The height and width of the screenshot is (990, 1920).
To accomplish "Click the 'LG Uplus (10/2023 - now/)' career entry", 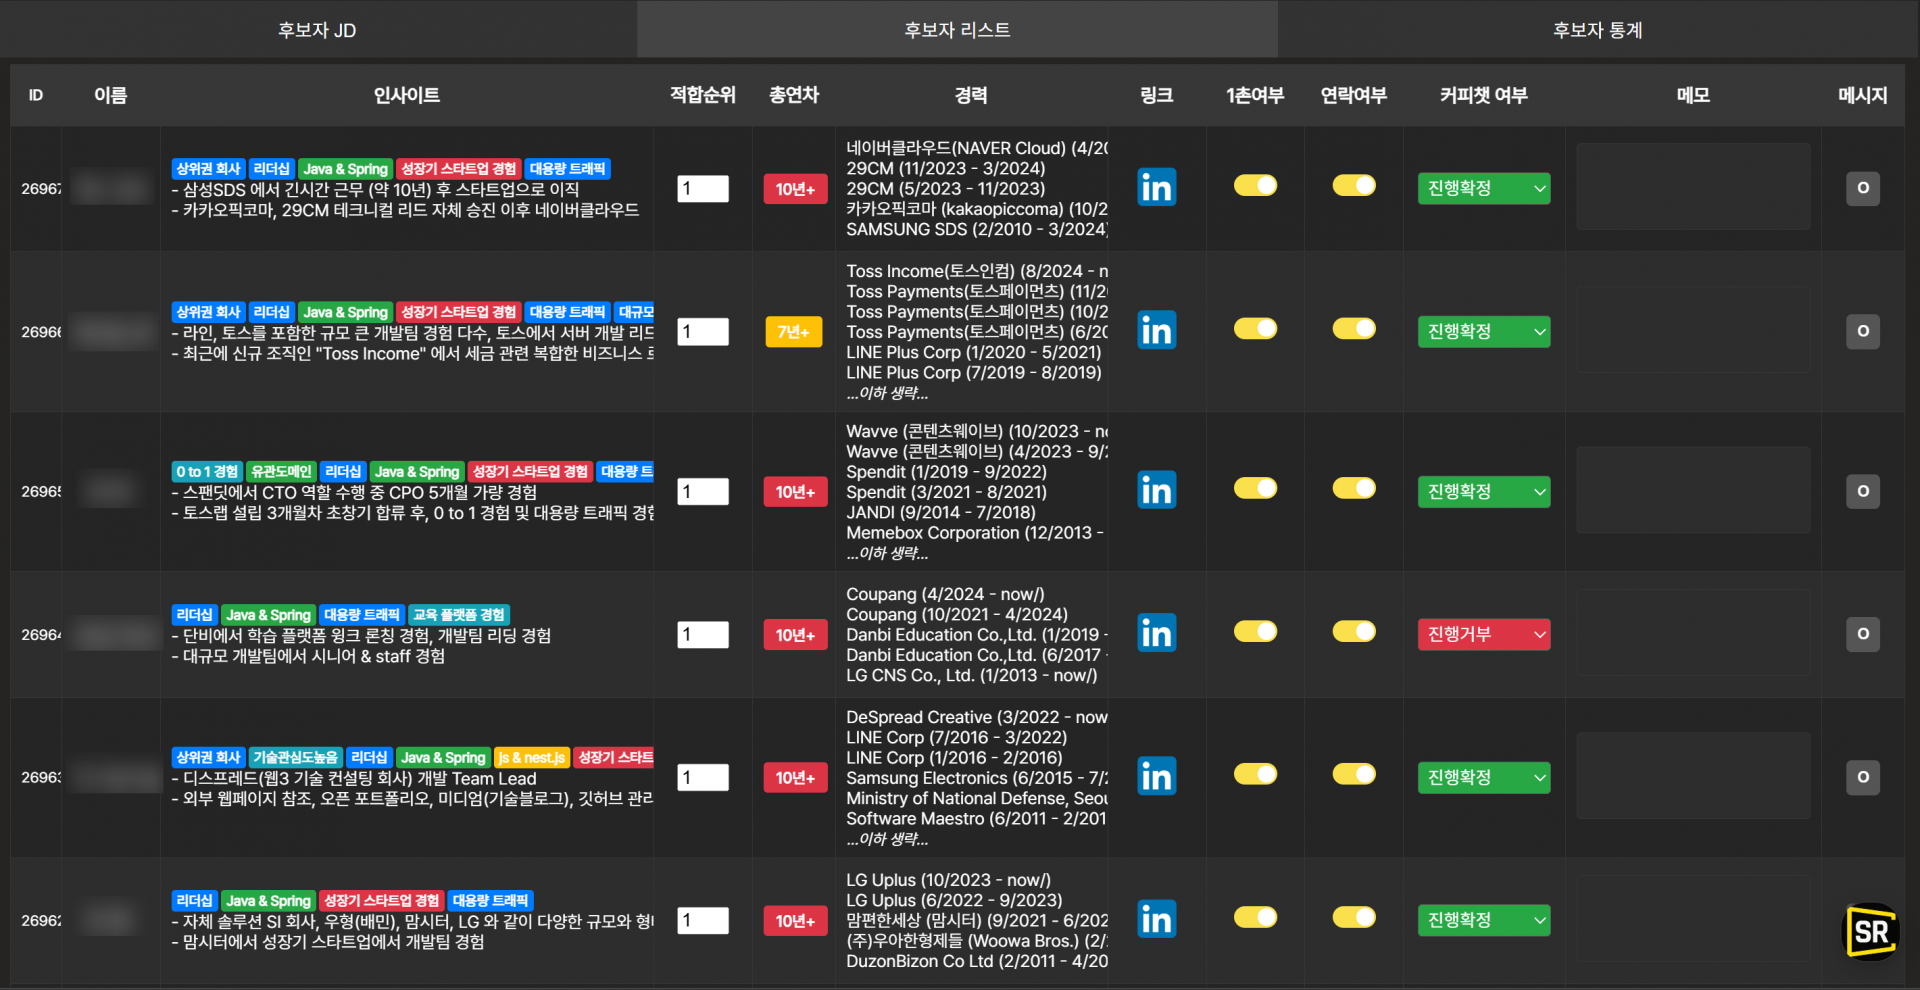I will (948, 880).
